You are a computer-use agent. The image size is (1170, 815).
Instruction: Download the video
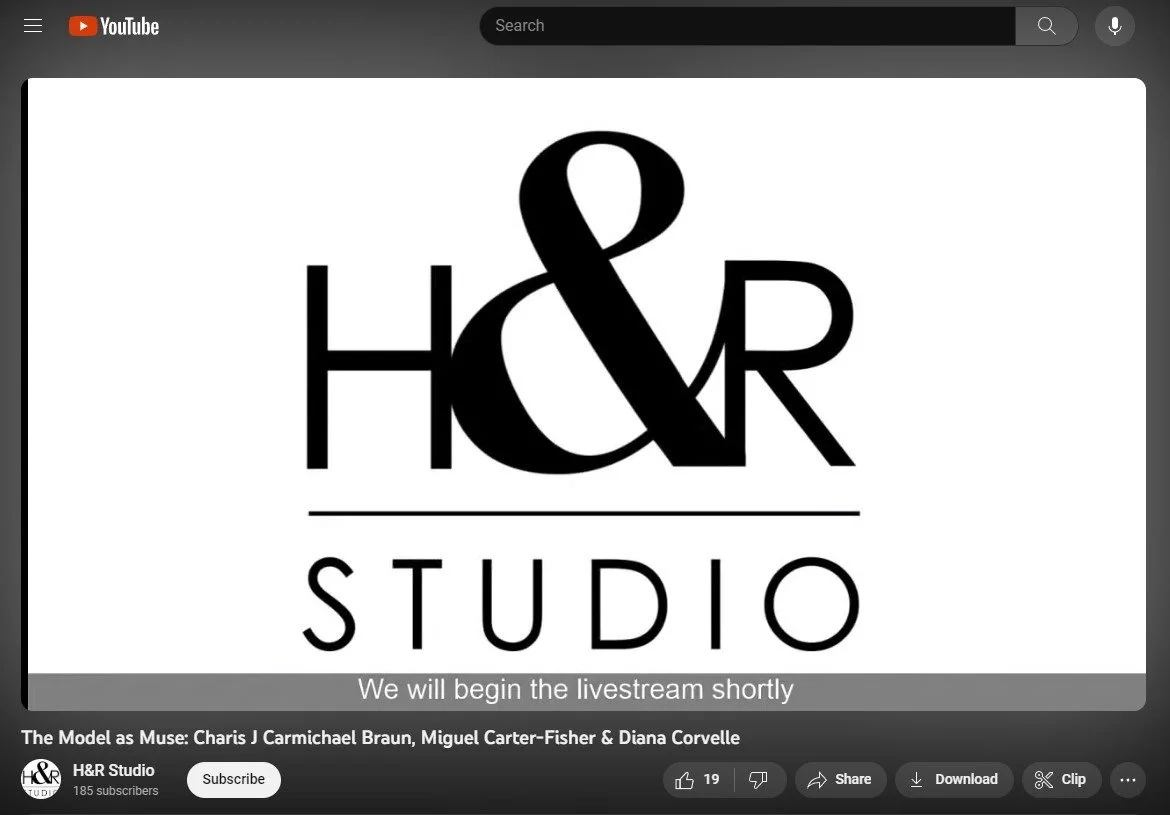pyautogui.click(x=954, y=780)
